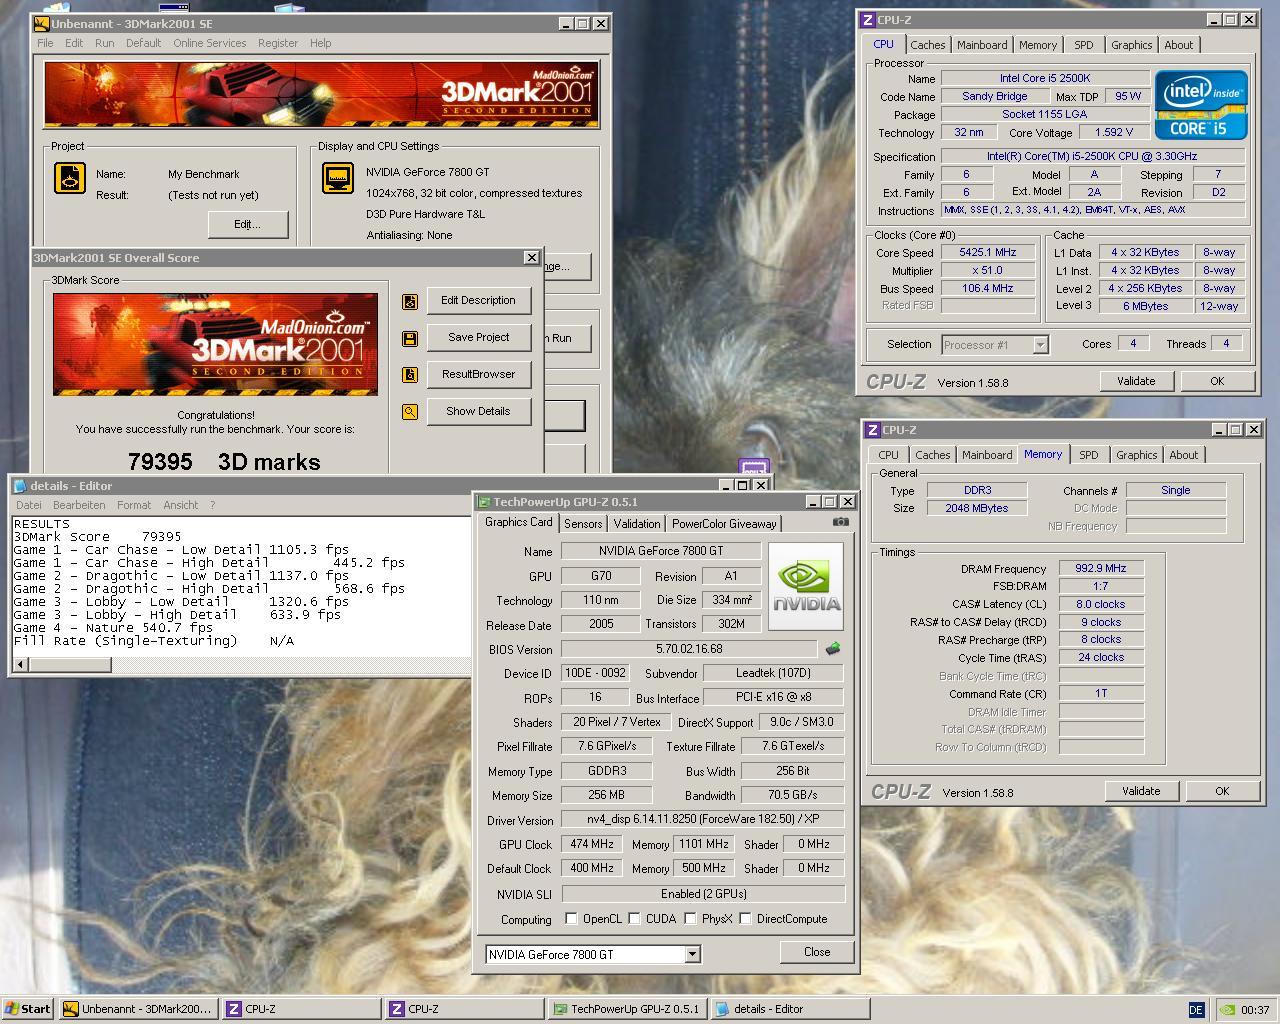
Task: Click the ResultBrowser icon
Action: click(x=410, y=375)
